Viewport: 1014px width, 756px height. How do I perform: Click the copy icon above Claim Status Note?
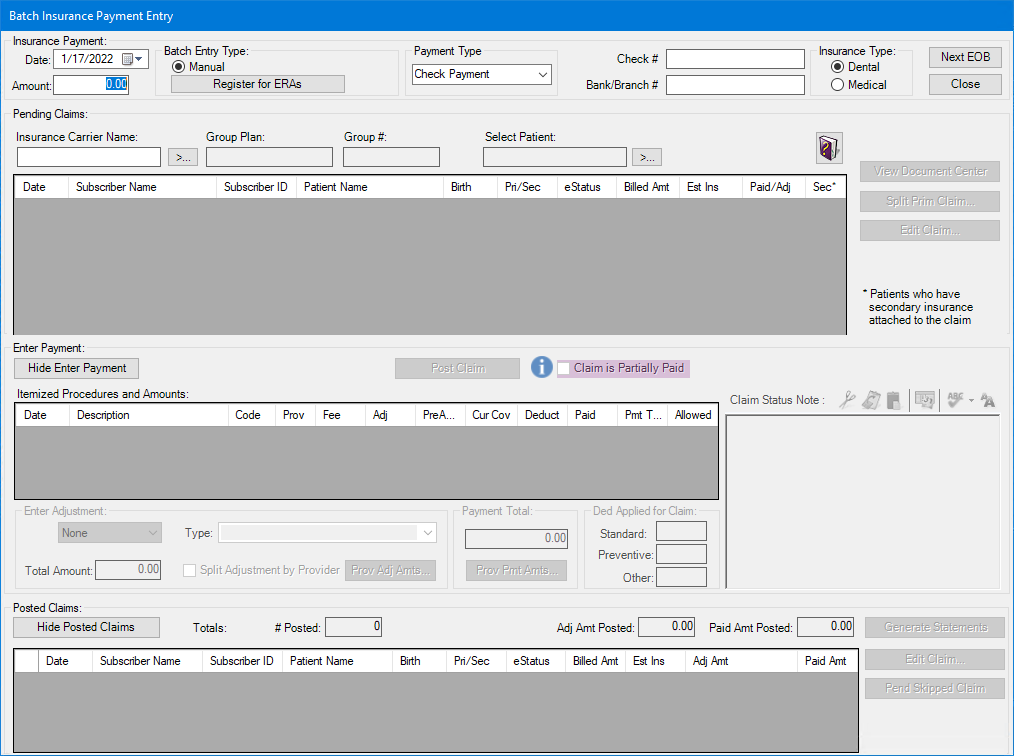871,400
